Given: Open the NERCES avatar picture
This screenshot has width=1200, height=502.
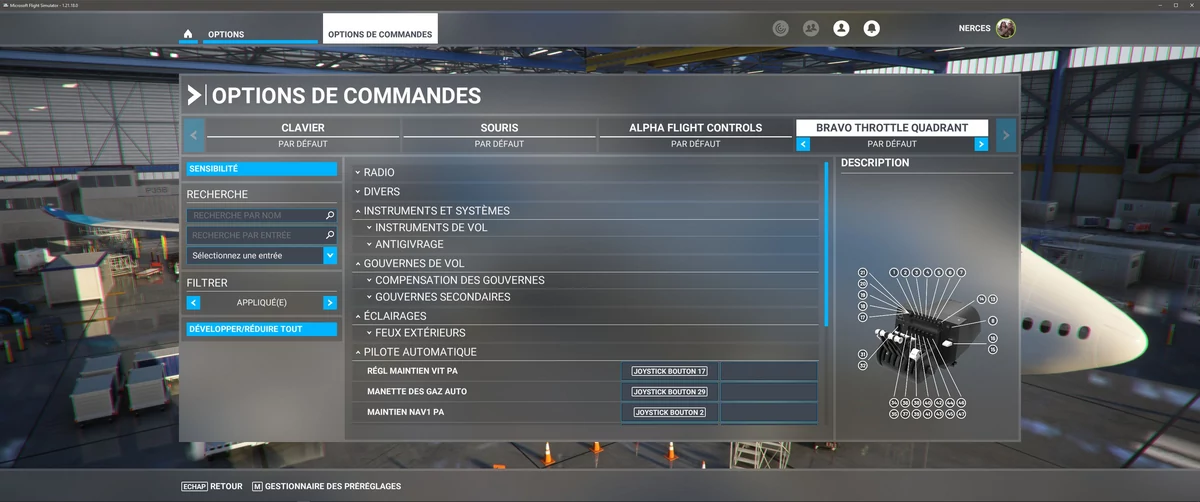Looking at the screenshot, I should pos(1005,28).
